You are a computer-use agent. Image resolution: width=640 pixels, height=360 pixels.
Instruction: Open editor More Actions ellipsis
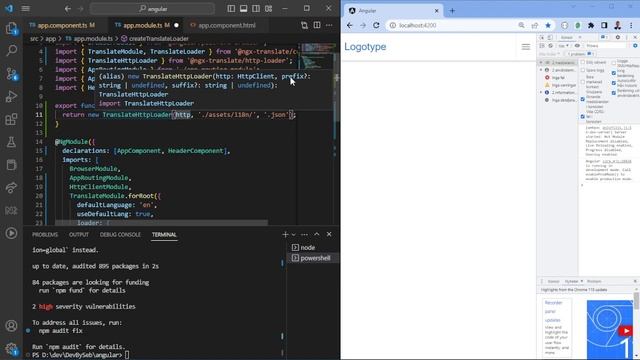pos(329,25)
